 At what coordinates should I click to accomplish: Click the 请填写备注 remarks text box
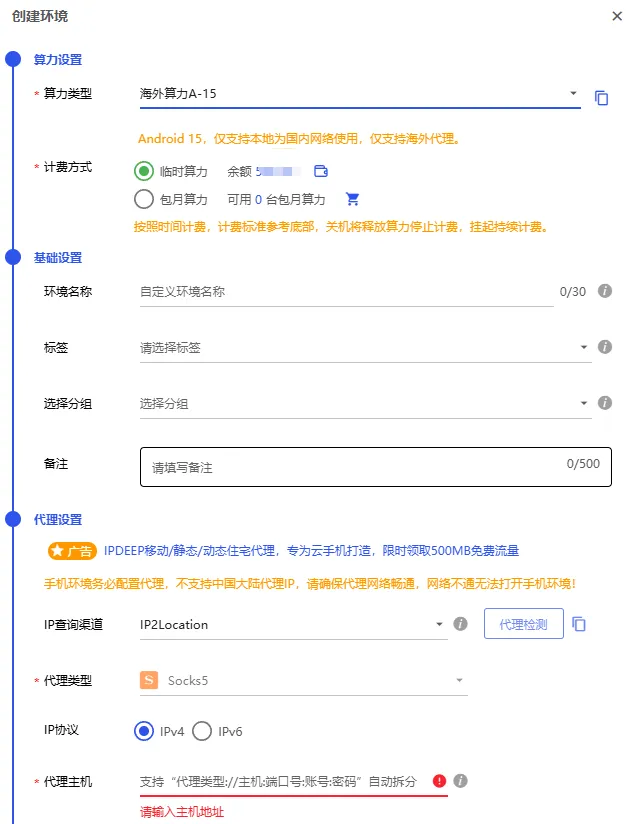376,467
